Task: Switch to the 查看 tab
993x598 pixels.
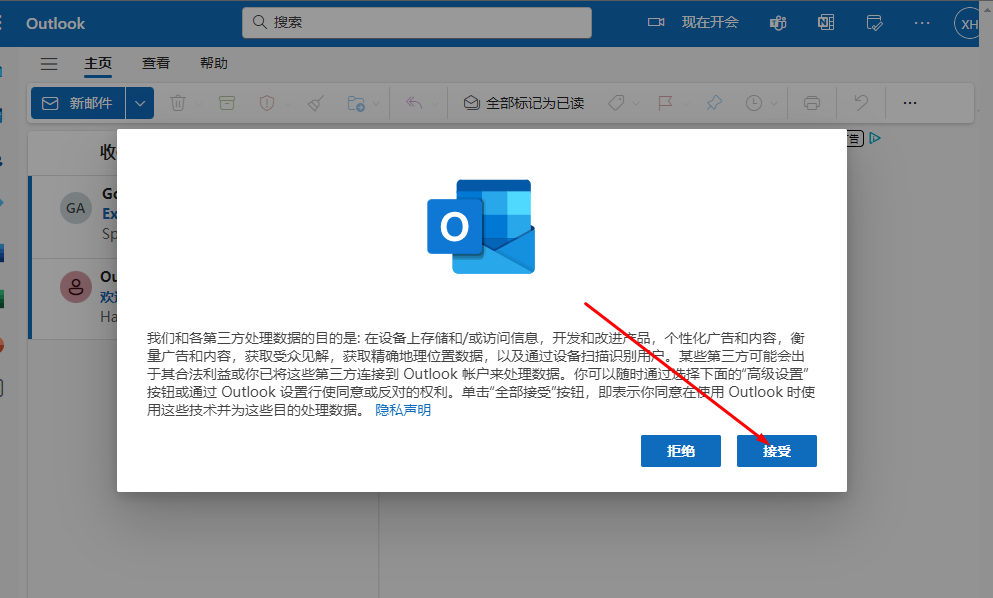Action: (156, 63)
